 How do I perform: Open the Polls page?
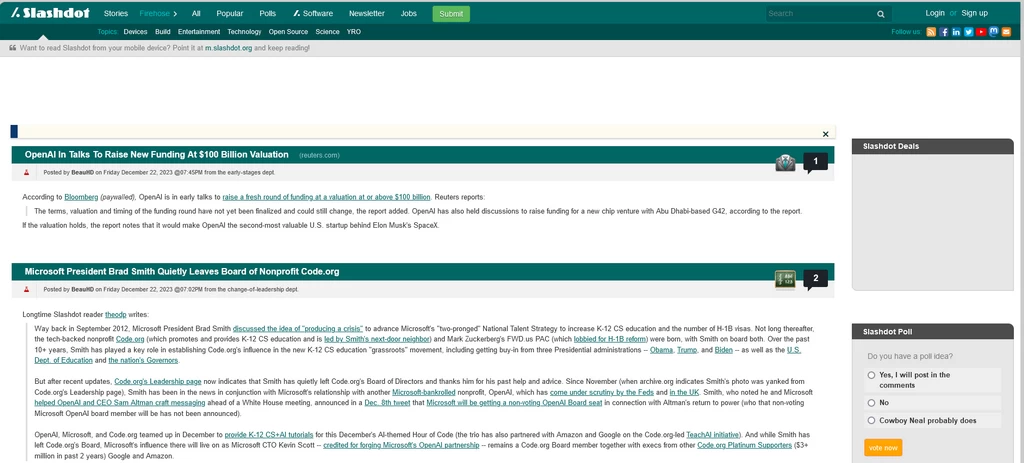(x=267, y=13)
